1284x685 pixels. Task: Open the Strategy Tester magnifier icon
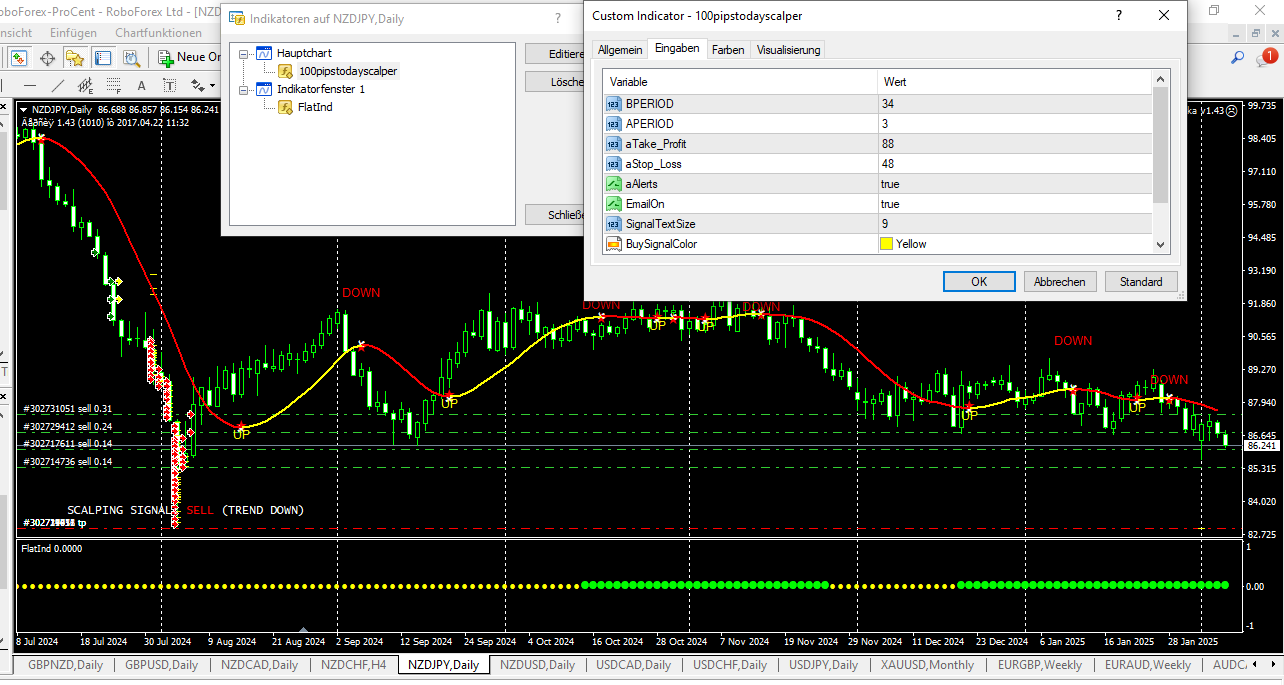point(131,58)
